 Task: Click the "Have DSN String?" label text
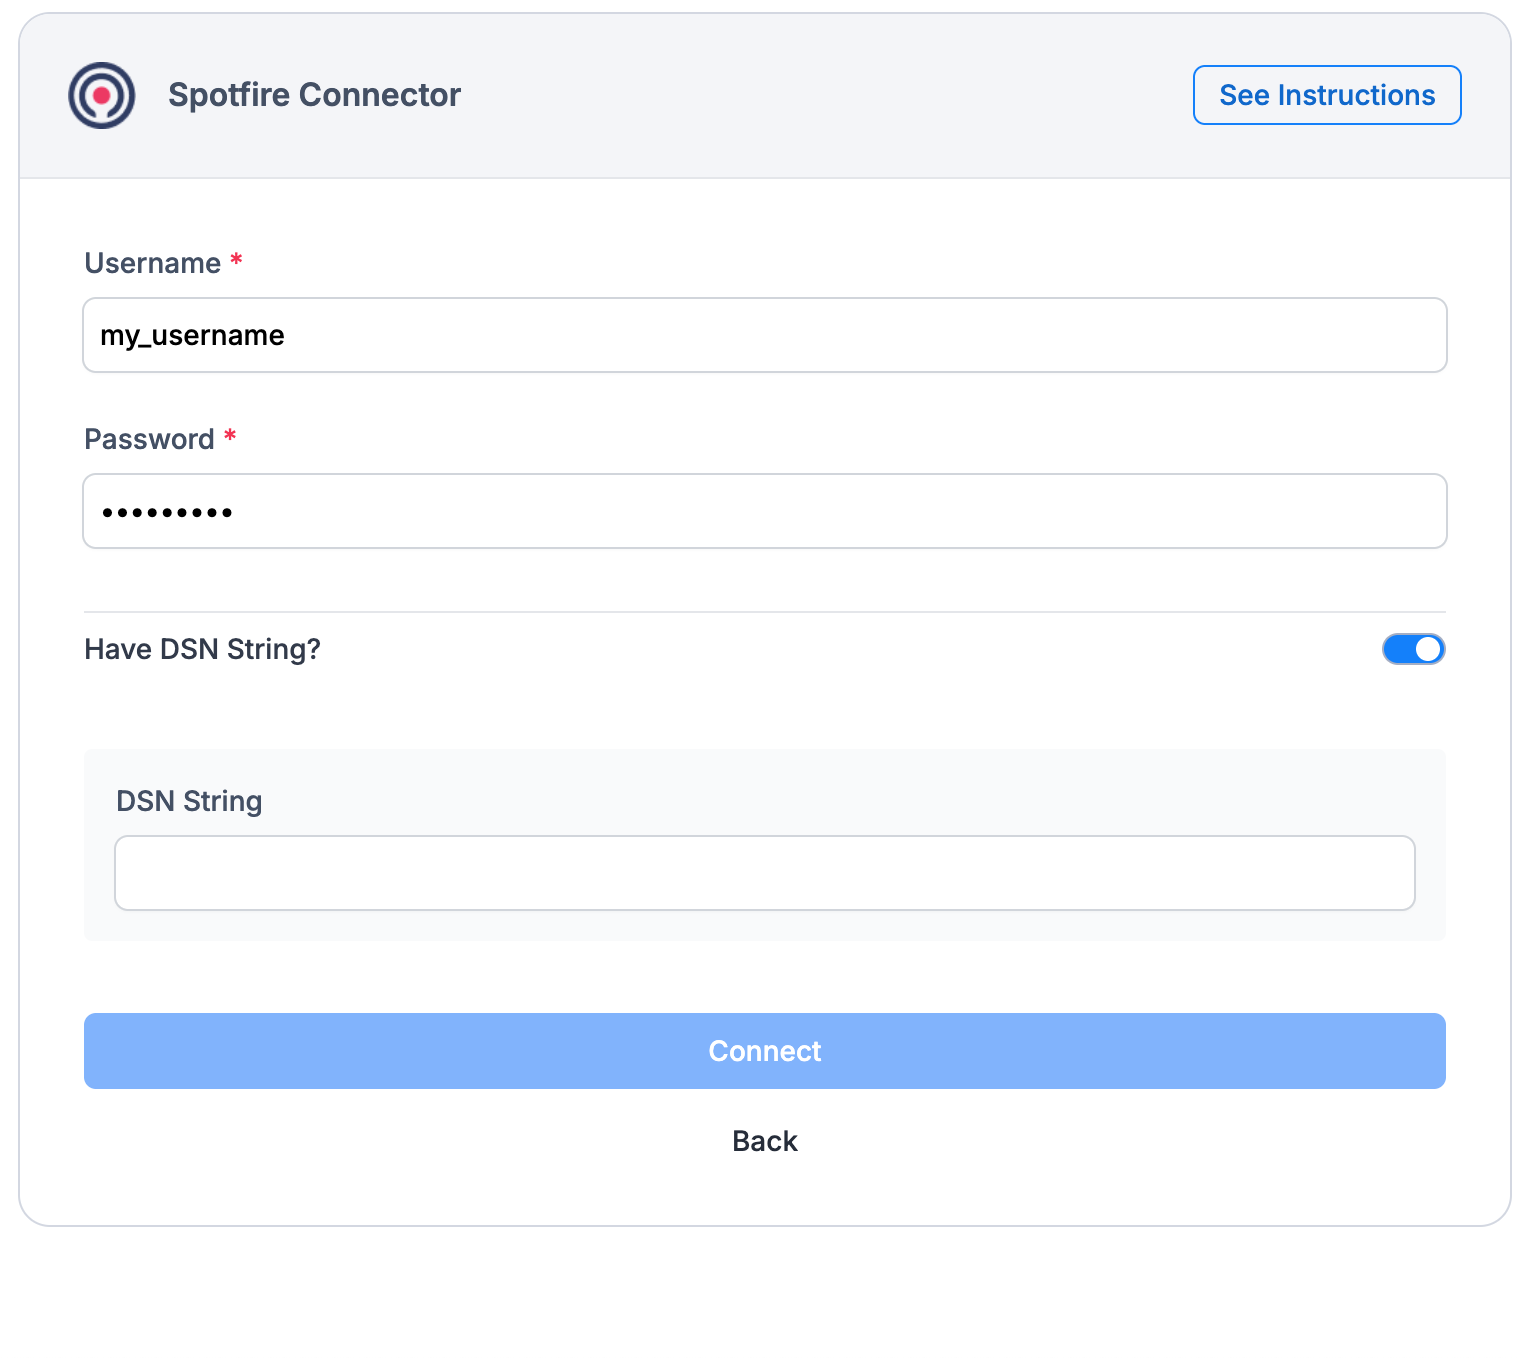[202, 649]
